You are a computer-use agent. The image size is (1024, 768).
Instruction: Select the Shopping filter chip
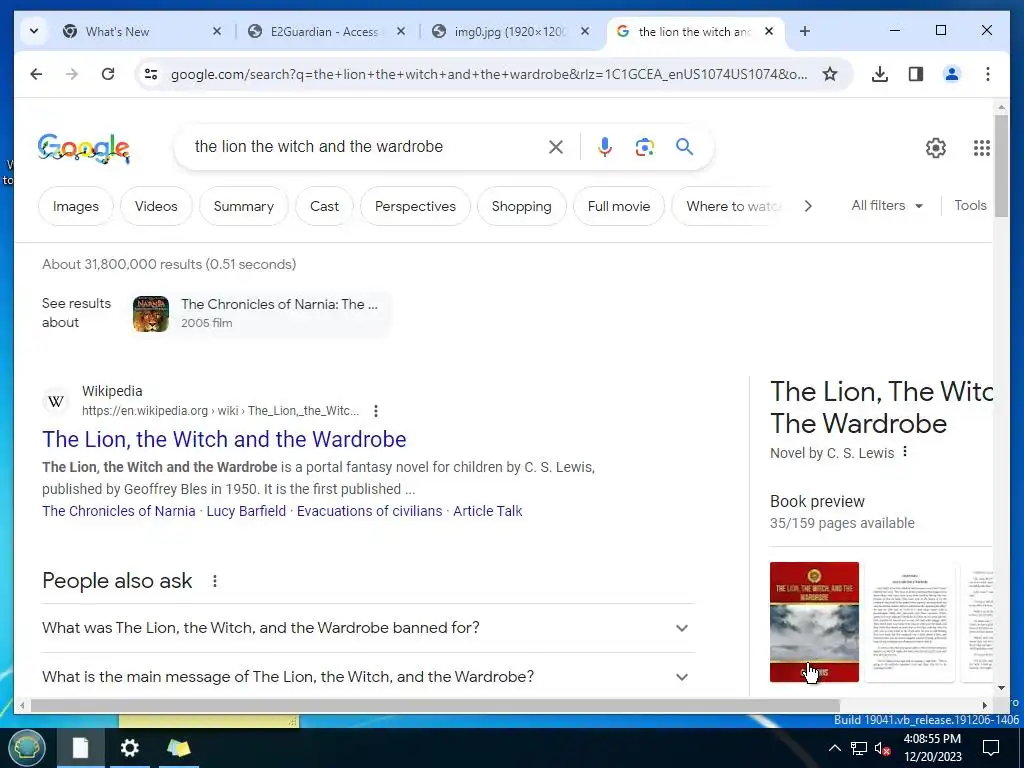[x=521, y=206]
